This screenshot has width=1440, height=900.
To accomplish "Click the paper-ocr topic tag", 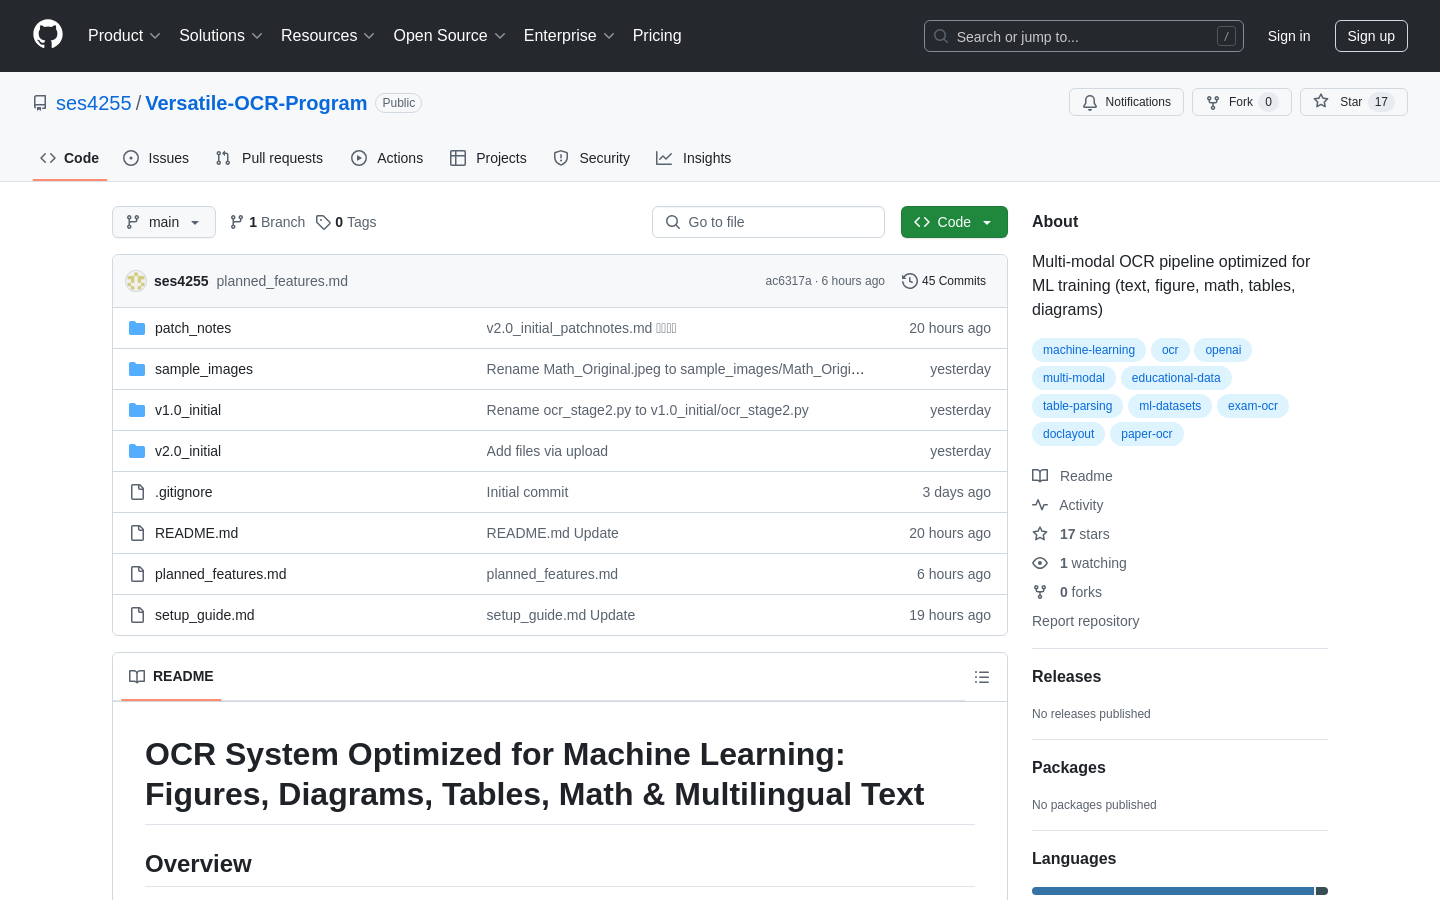I will coord(1147,434).
